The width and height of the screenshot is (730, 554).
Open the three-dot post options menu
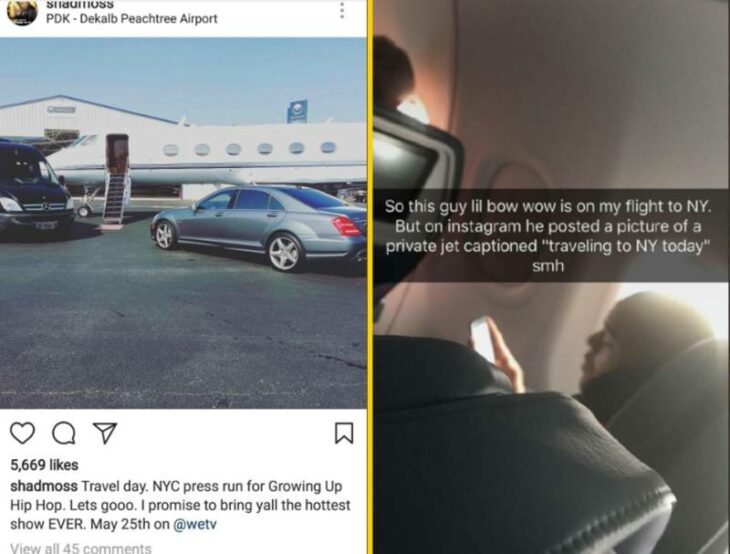click(x=342, y=10)
